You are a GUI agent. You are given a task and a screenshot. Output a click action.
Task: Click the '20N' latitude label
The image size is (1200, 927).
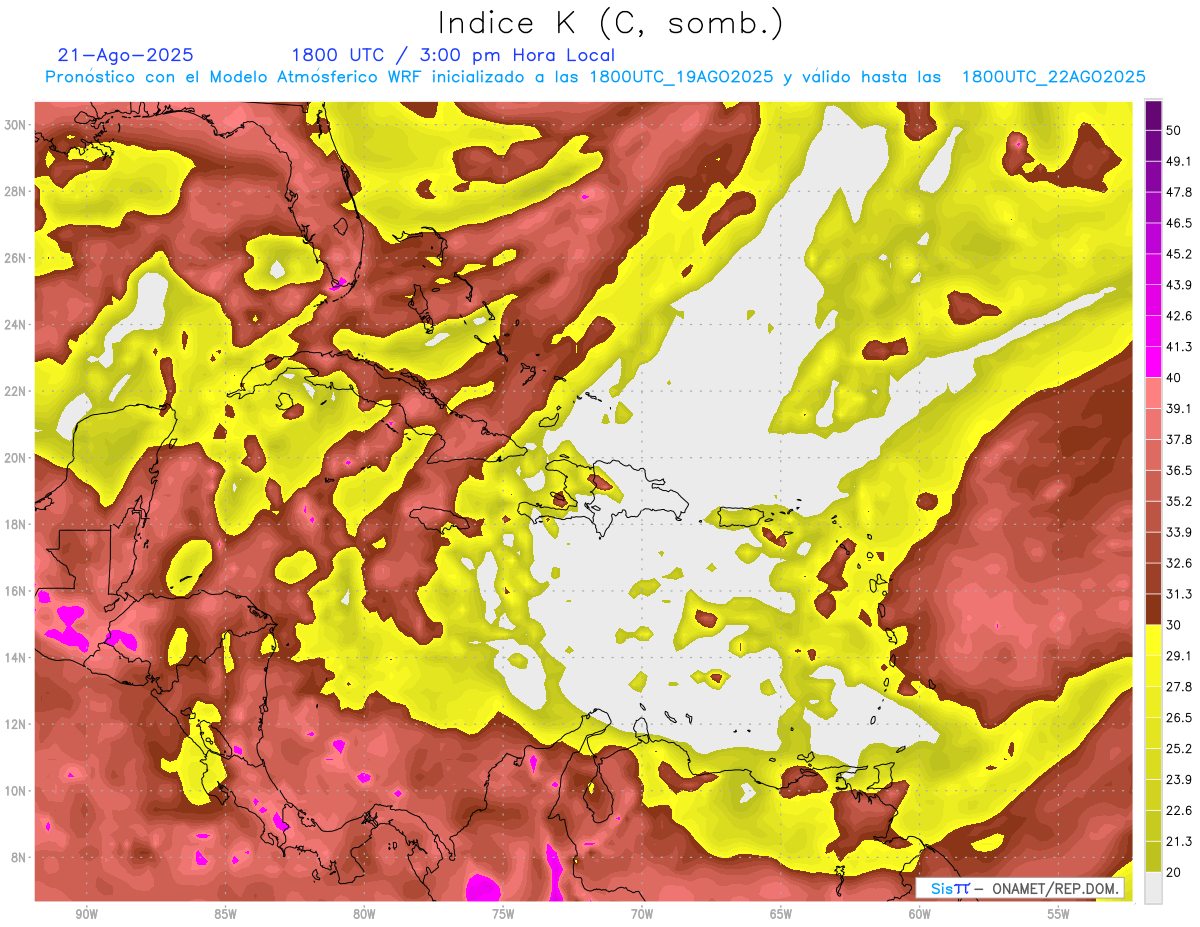(x=15, y=458)
